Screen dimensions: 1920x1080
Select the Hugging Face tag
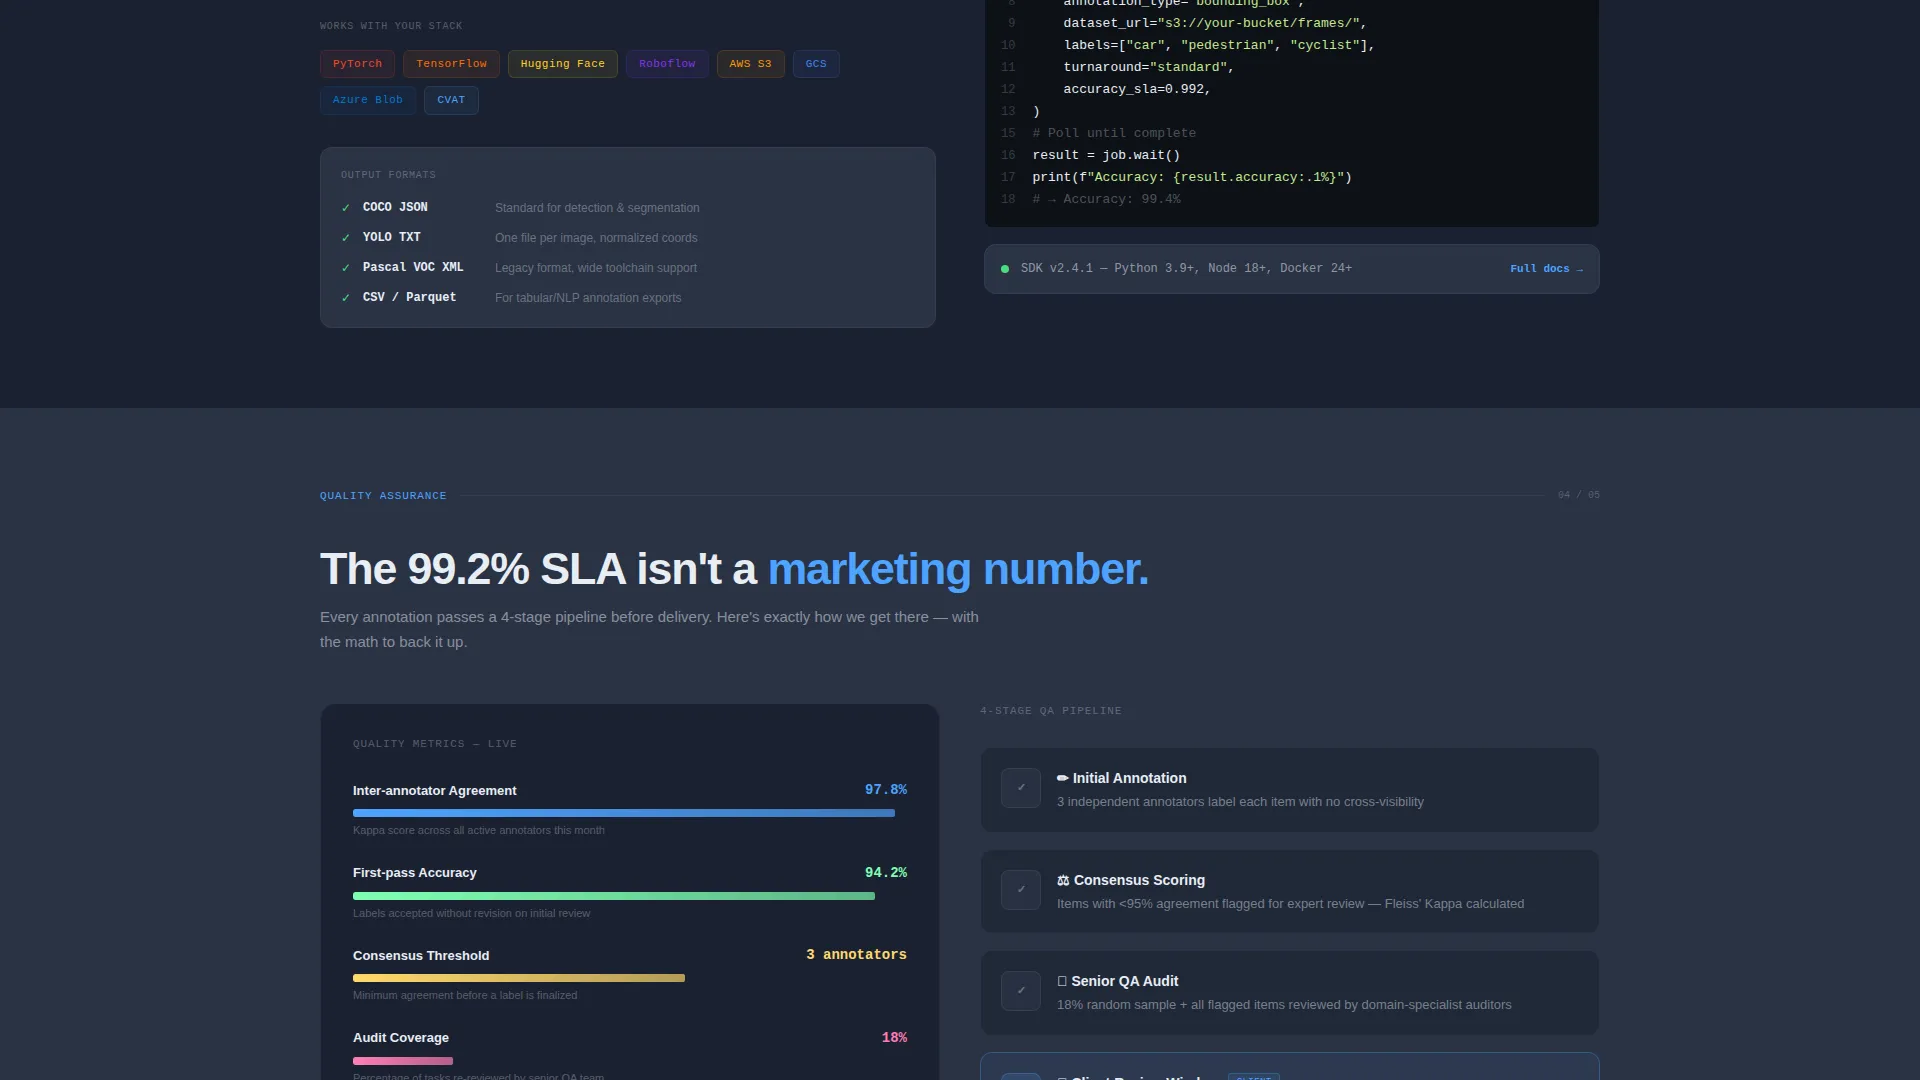coord(562,64)
